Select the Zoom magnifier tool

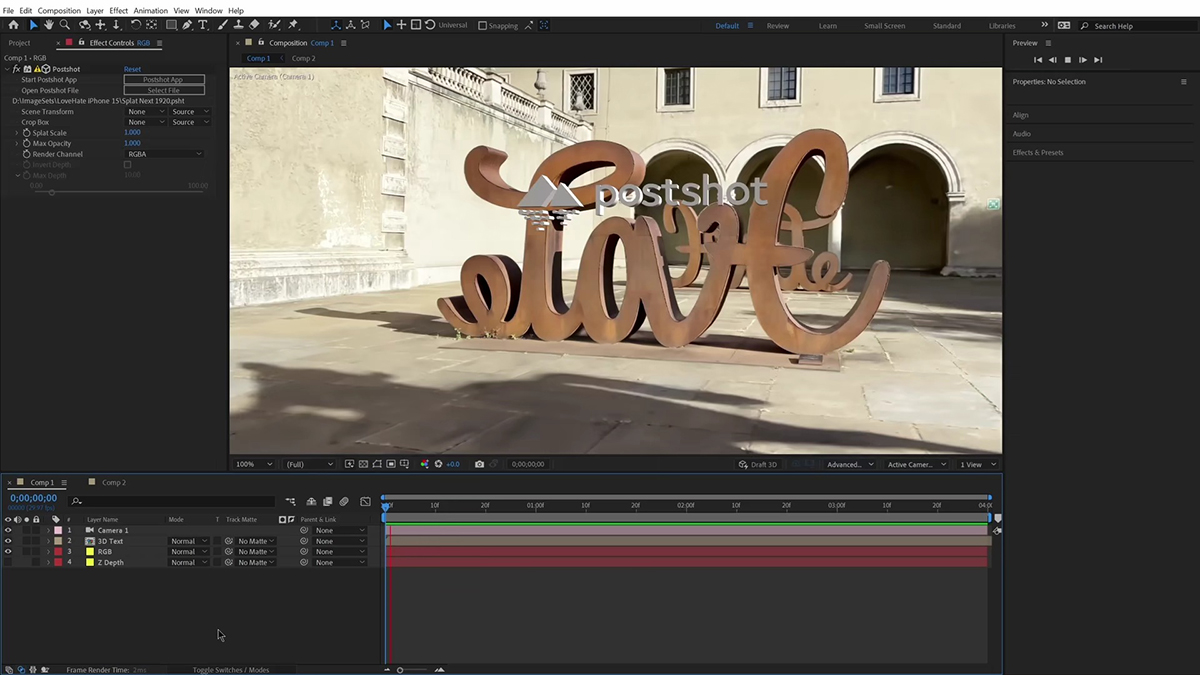(x=65, y=25)
